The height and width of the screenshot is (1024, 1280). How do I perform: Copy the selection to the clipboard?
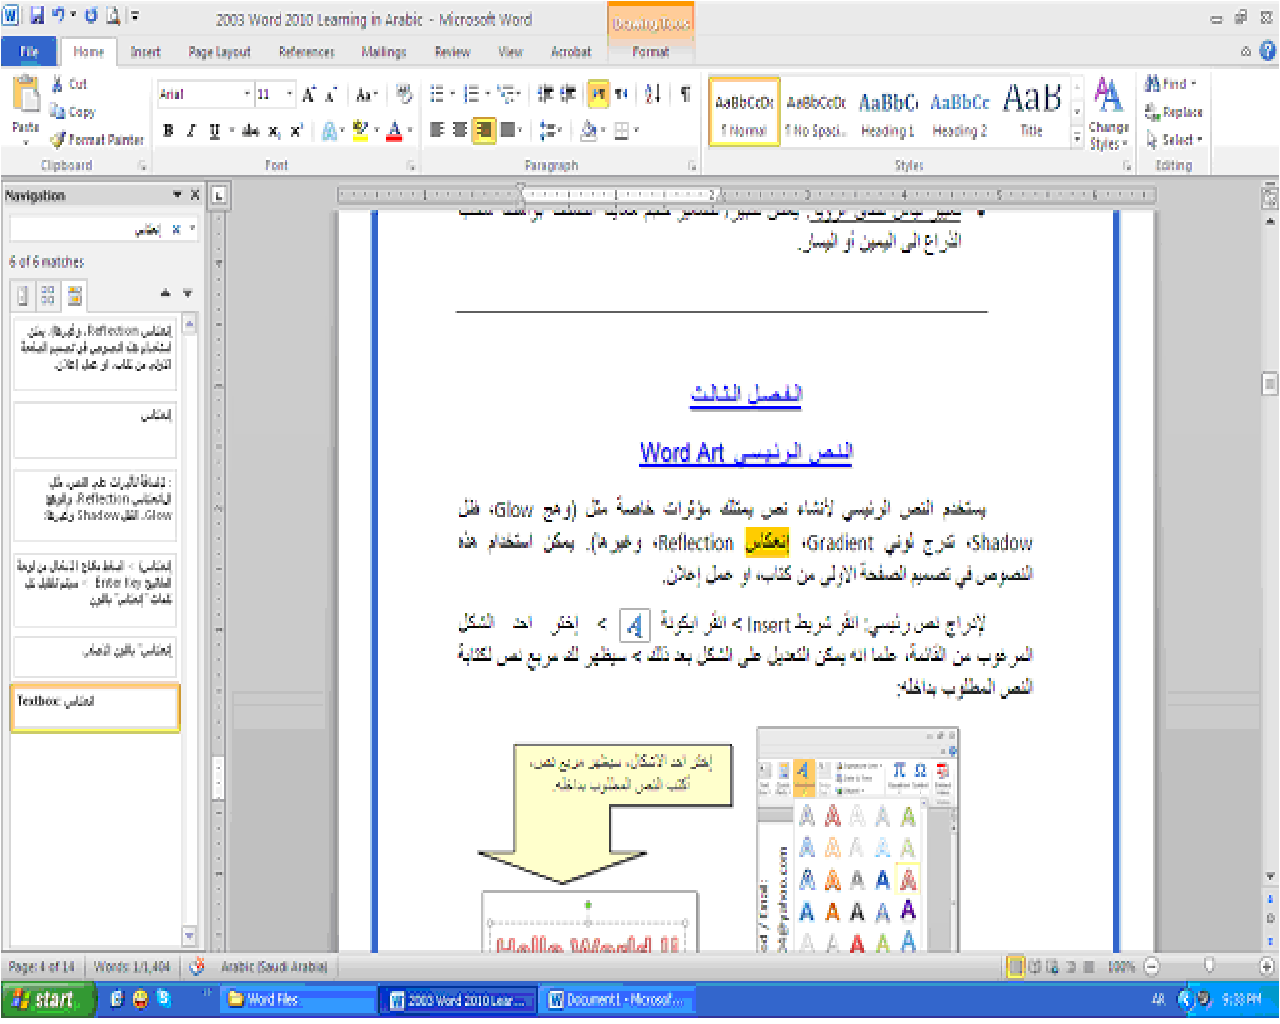[x=73, y=112]
